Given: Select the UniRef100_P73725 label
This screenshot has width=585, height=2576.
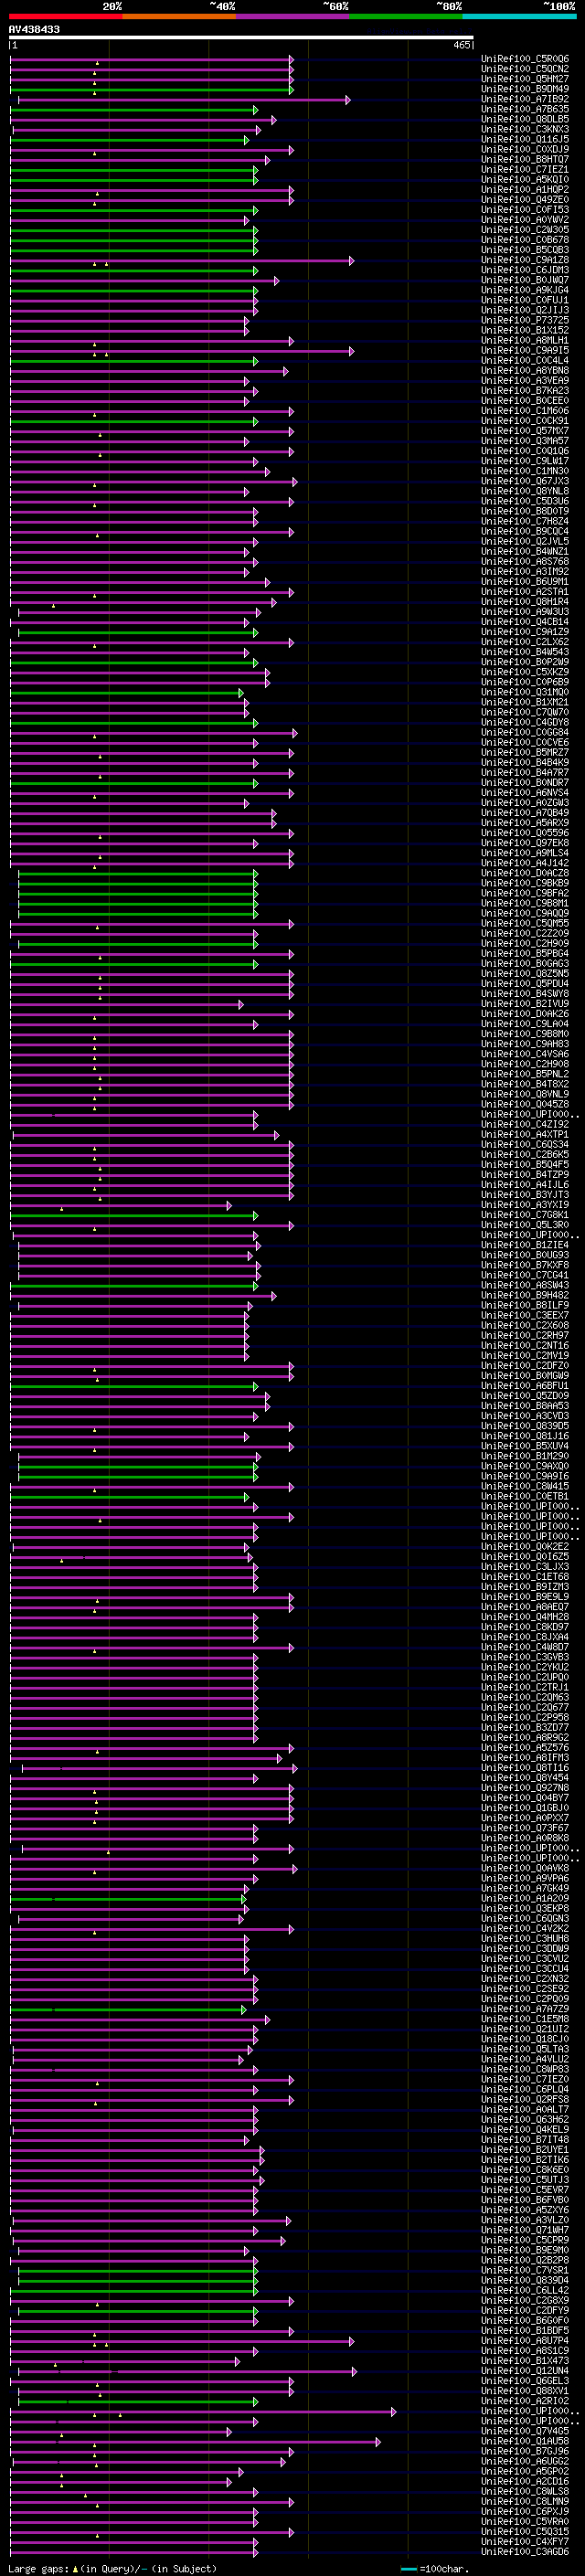Looking at the screenshot, I should [x=525, y=320].
